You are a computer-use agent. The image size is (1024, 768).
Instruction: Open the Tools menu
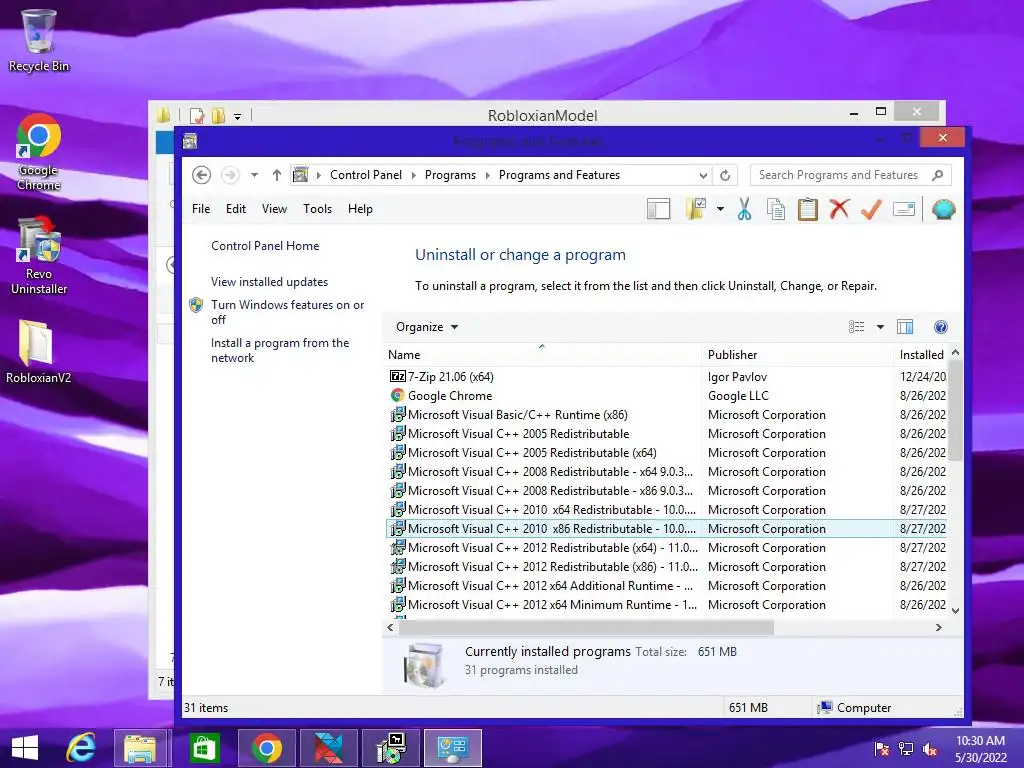[x=317, y=209]
